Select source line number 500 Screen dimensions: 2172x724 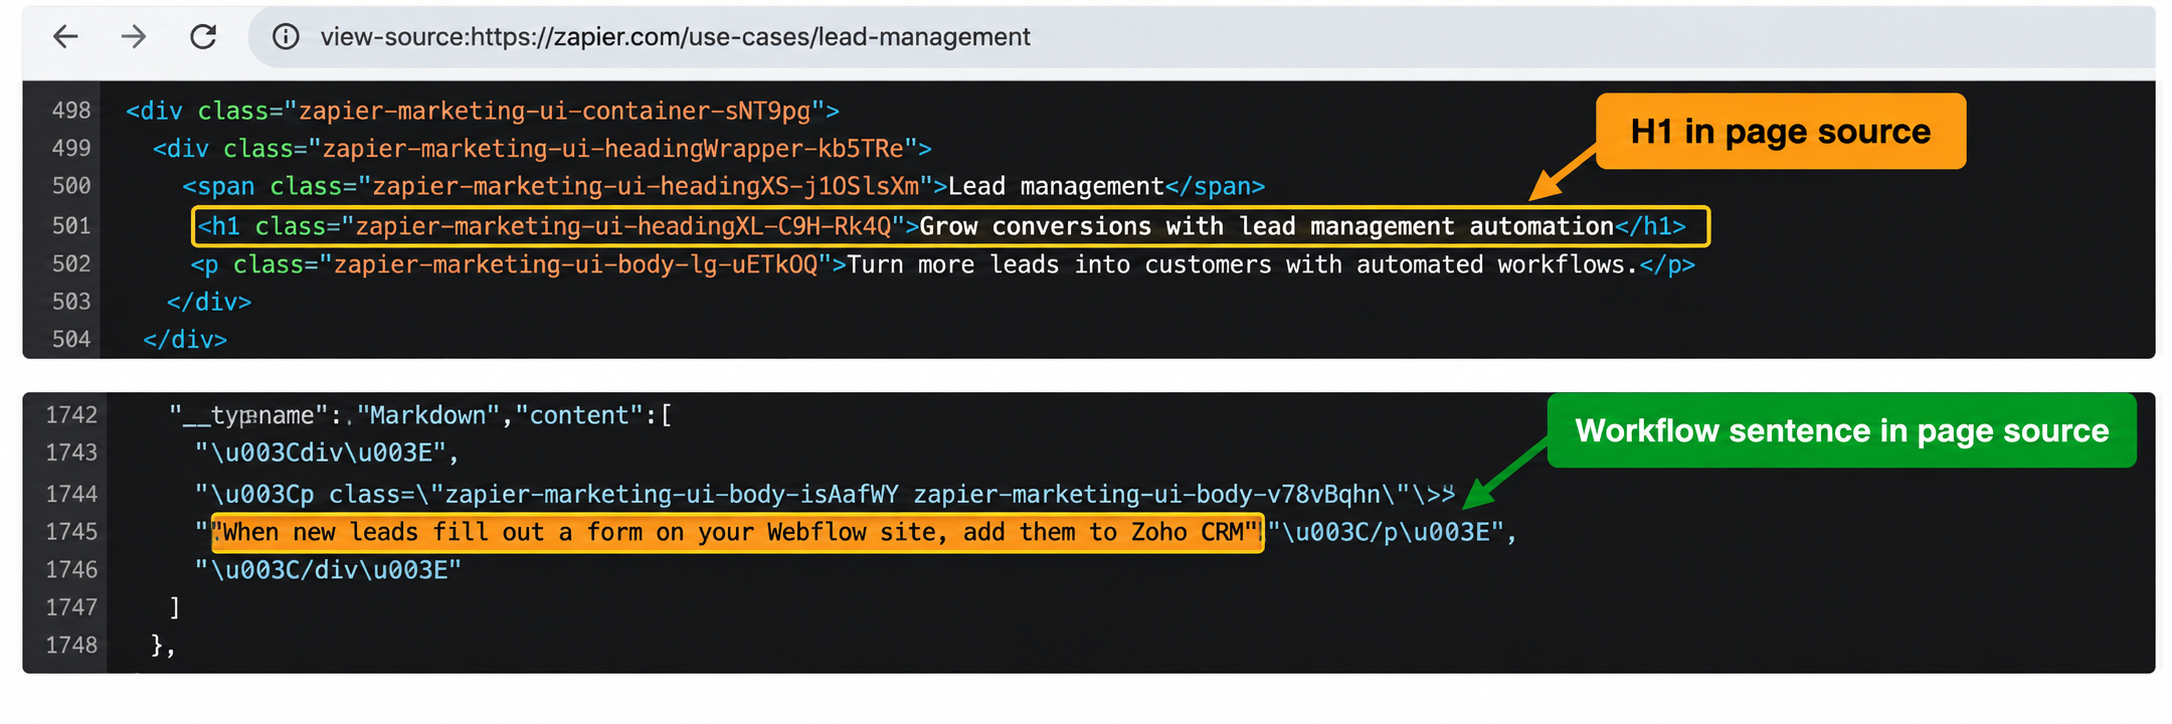tap(71, 186)
